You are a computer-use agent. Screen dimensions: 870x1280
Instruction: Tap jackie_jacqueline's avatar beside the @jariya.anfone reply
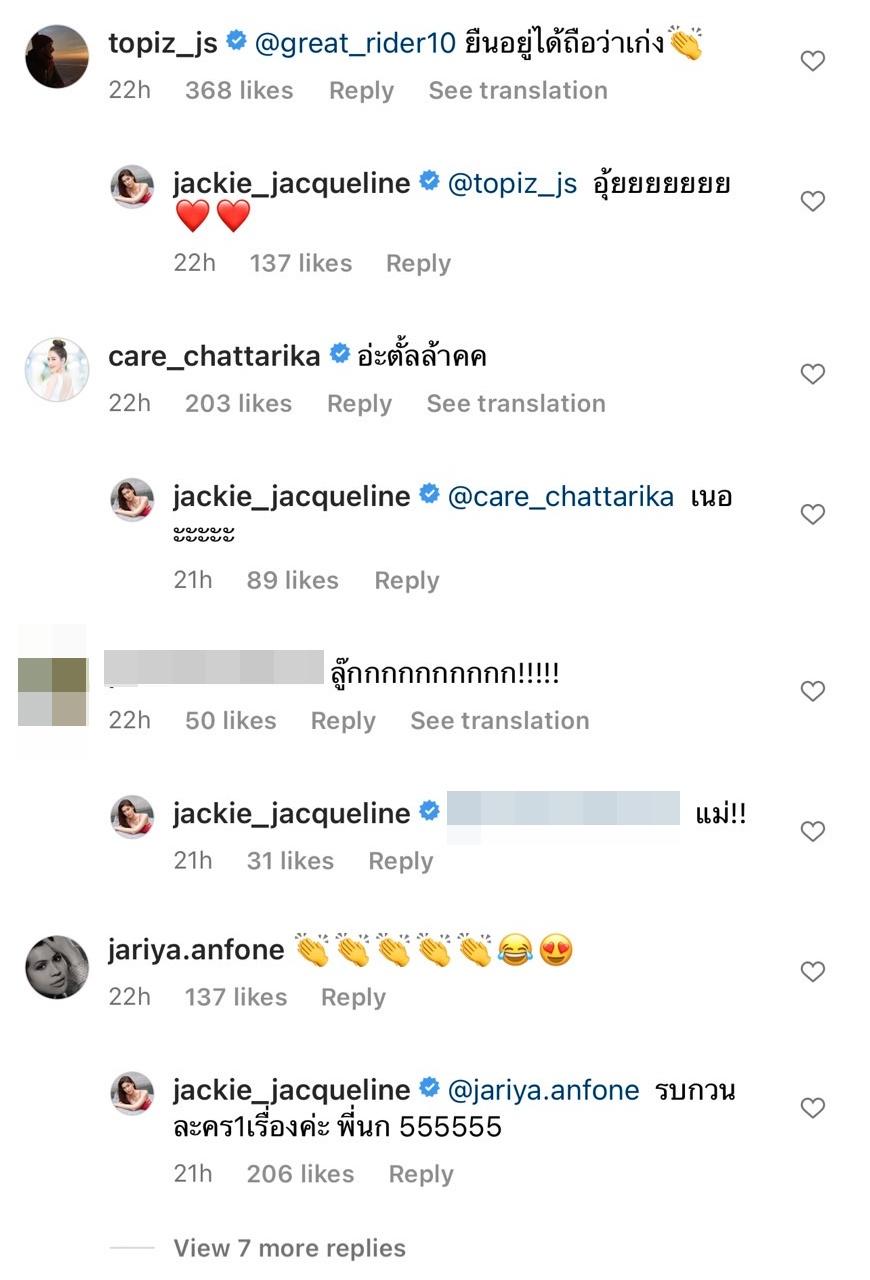(132, 1093)
